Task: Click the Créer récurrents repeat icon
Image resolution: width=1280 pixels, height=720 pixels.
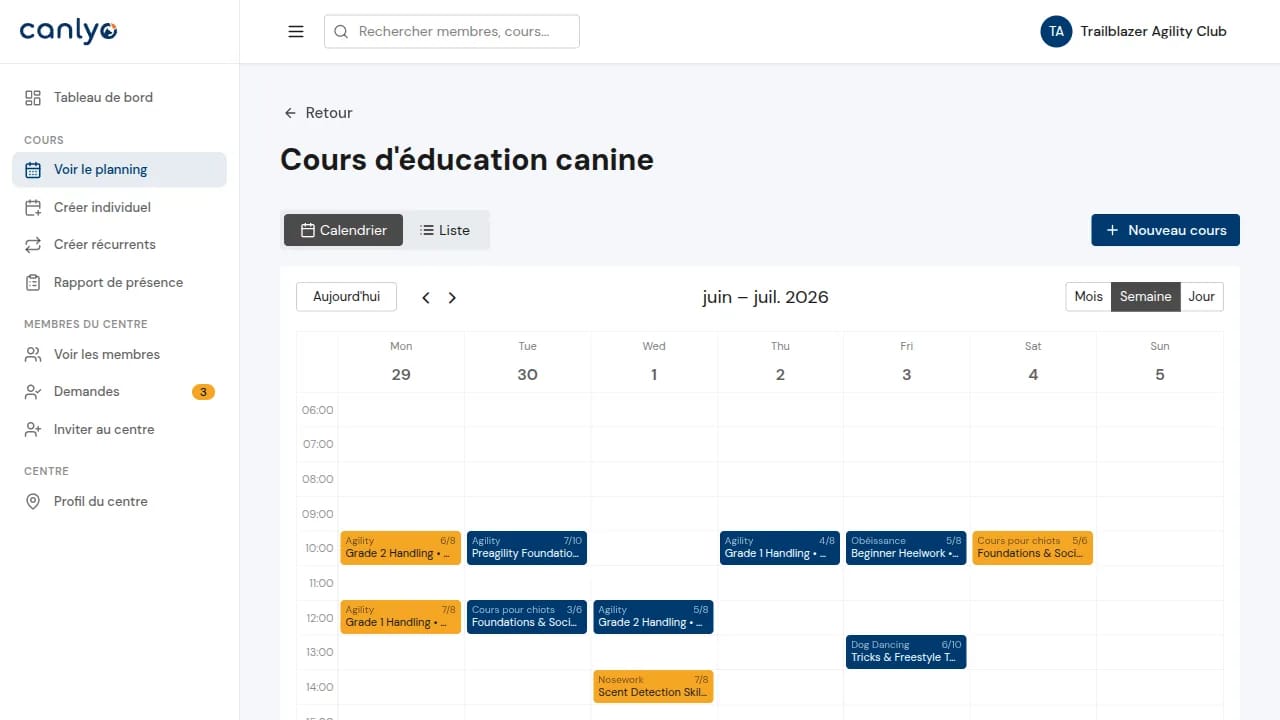Action: pyautogui.click(x=33, y=244)
